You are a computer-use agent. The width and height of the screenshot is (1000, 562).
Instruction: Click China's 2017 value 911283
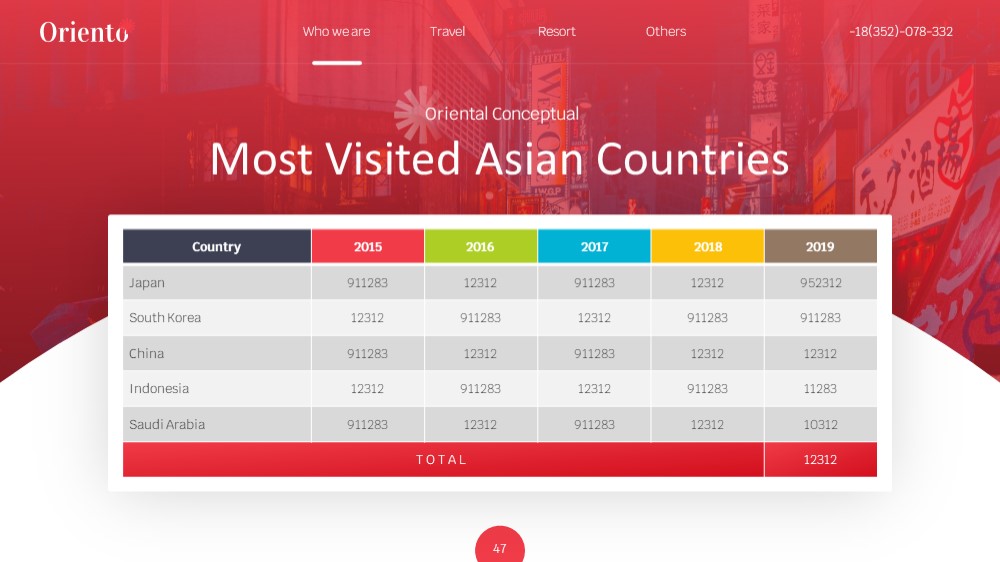(594, 353)
